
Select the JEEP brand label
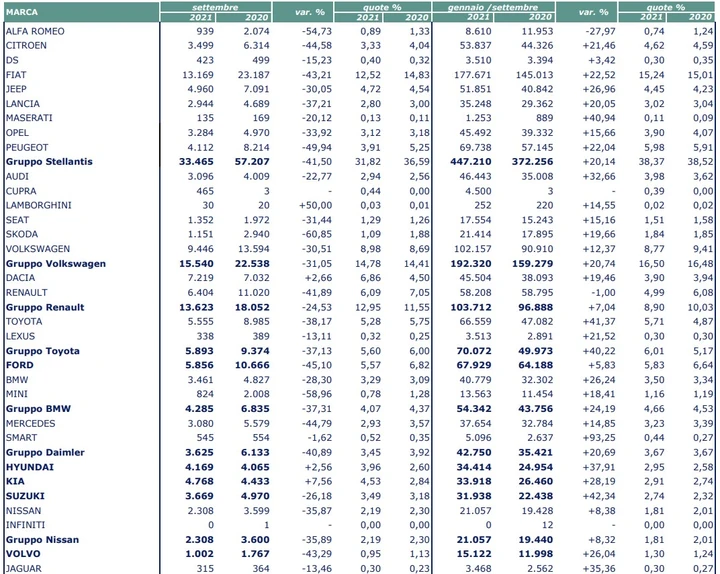pos(16,89)
